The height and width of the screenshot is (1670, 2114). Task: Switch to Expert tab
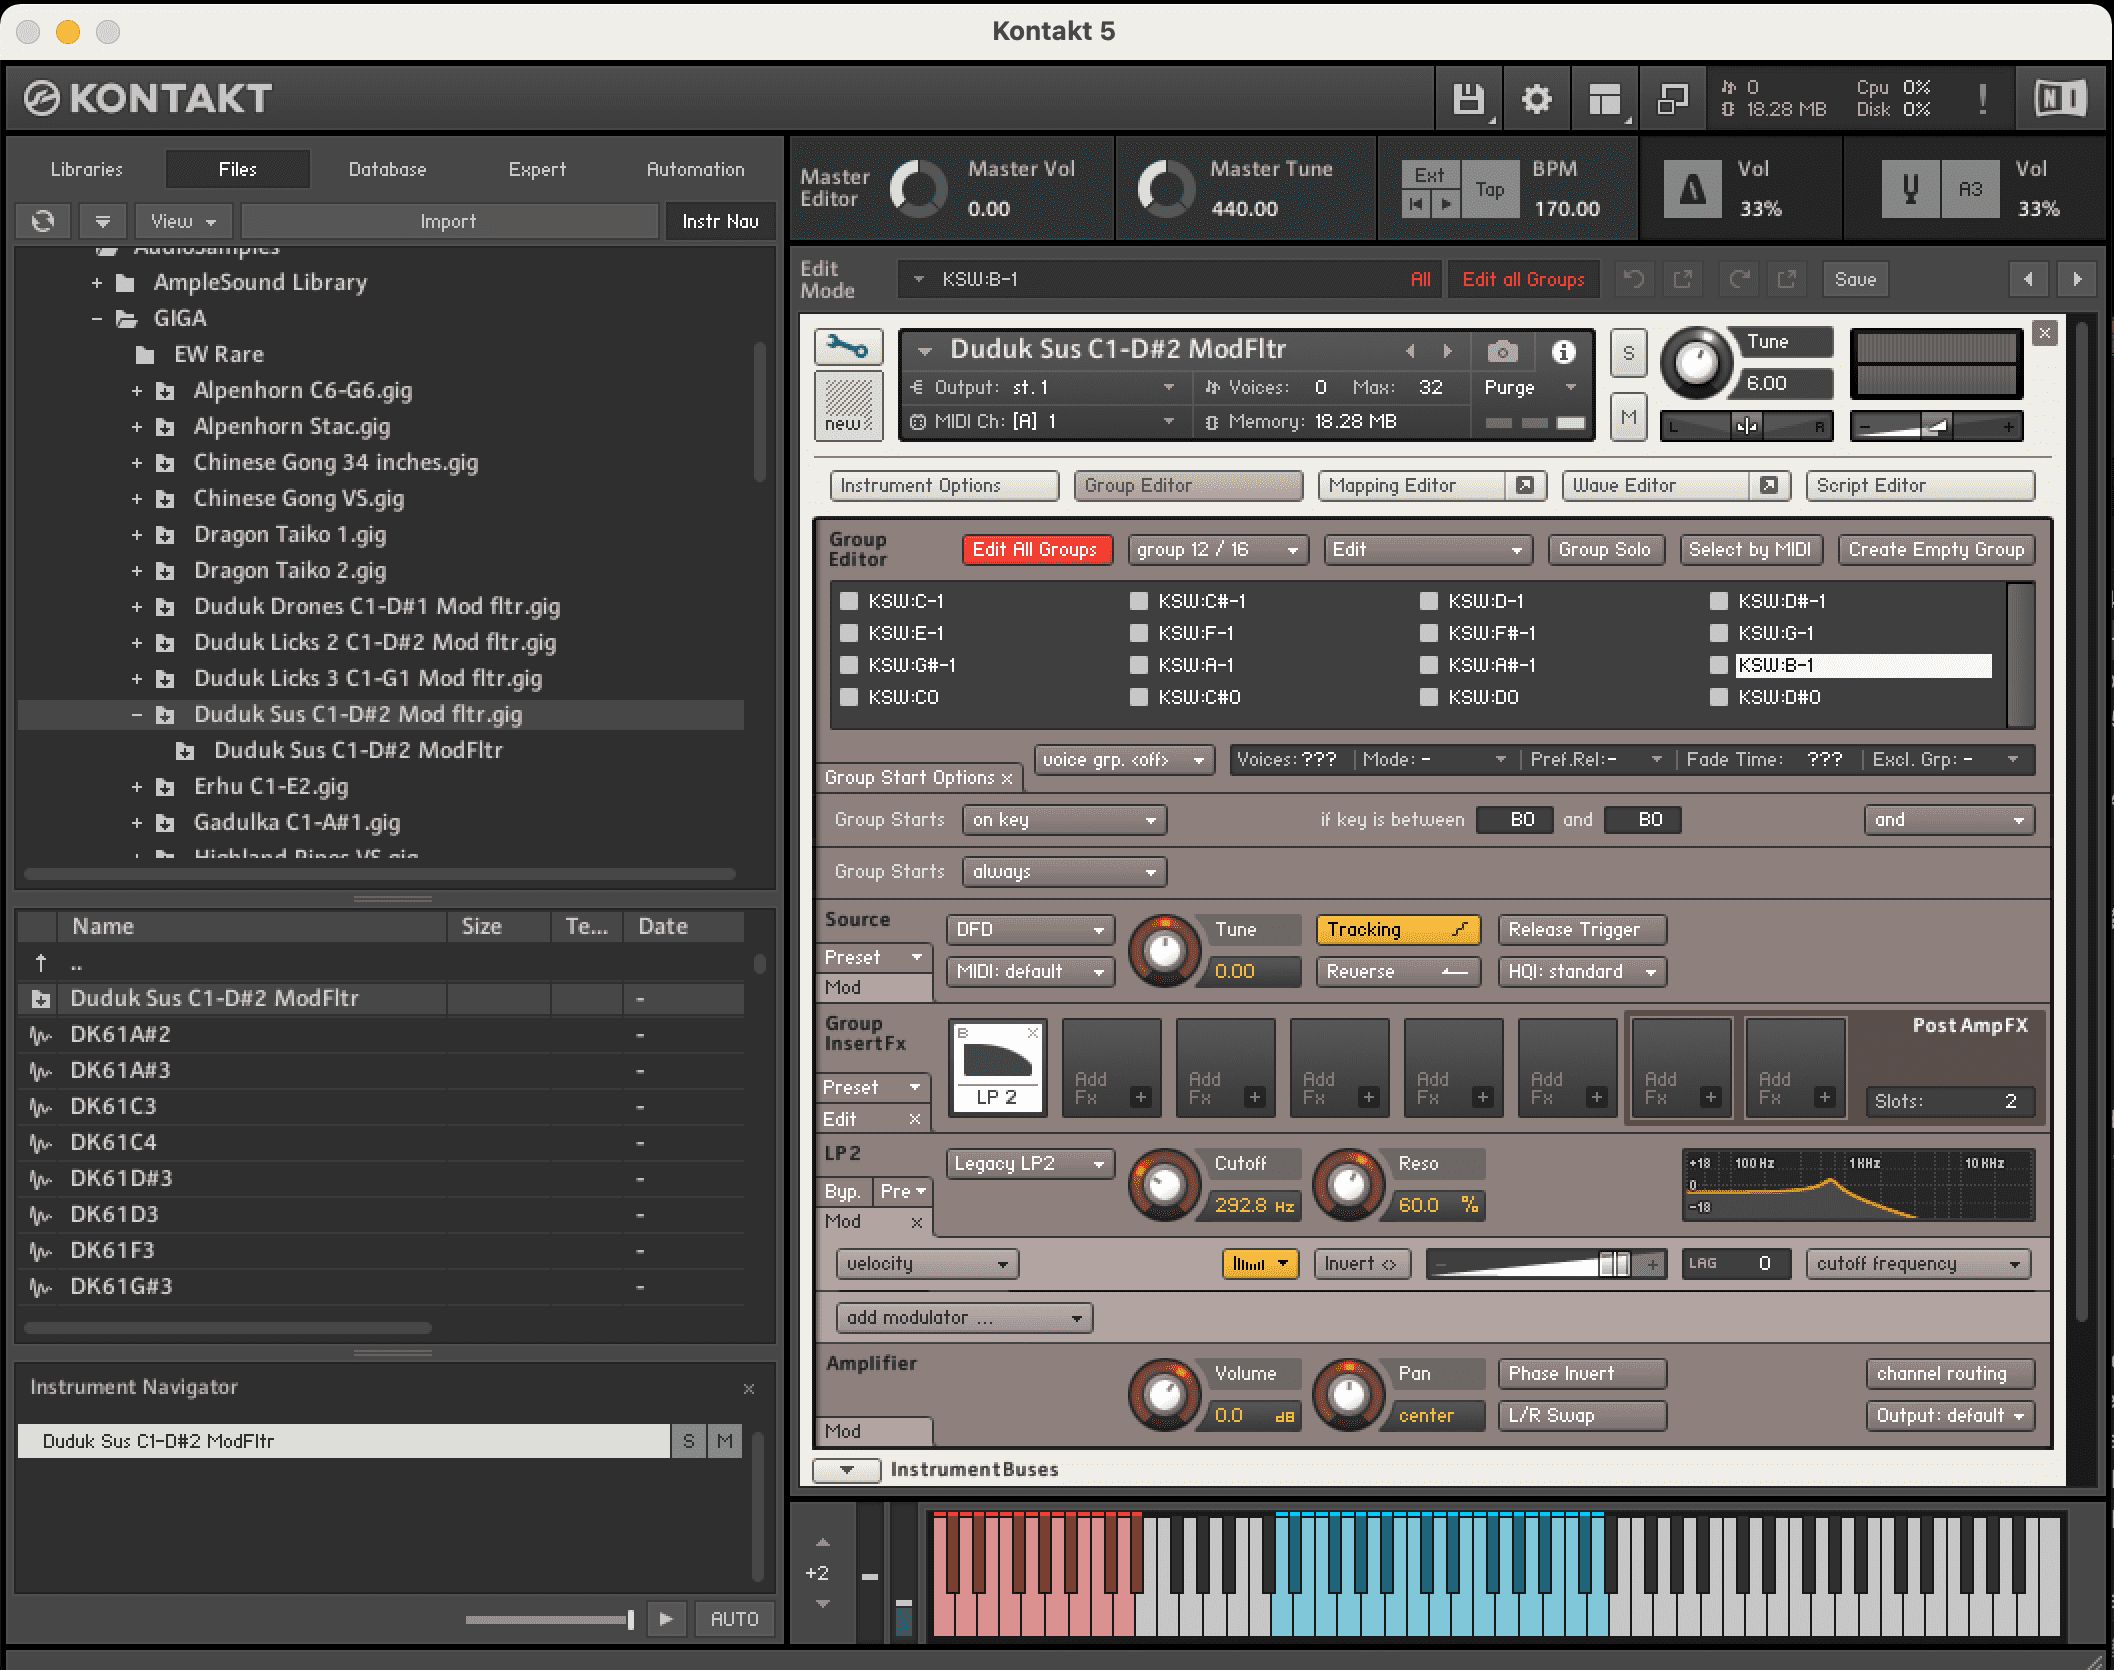pyautogui.click(x=537, y=169)
